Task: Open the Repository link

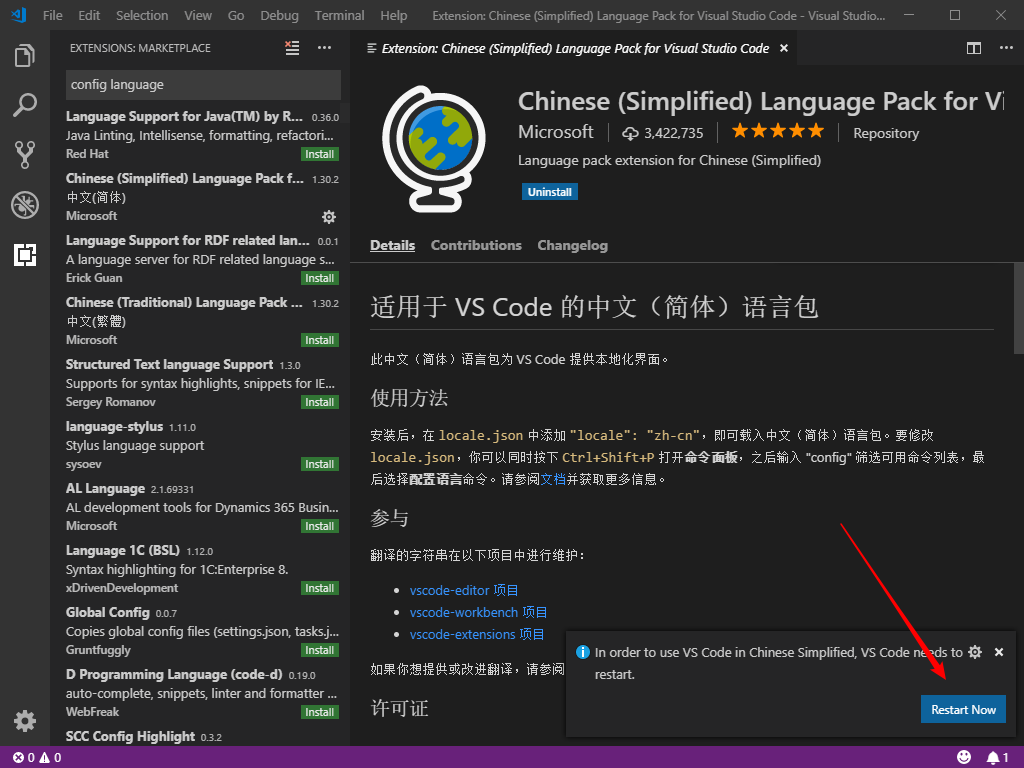Action: (x=886, y=133)
